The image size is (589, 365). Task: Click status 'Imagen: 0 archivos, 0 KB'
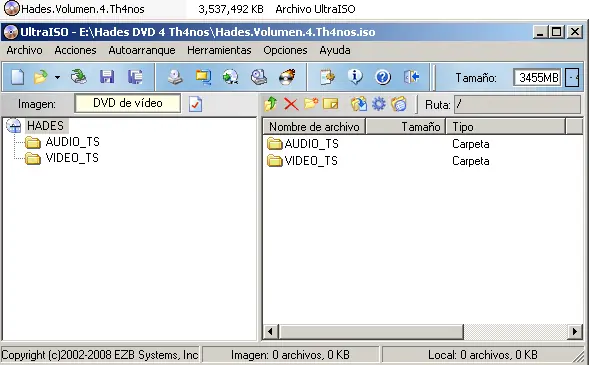[290, 354]
